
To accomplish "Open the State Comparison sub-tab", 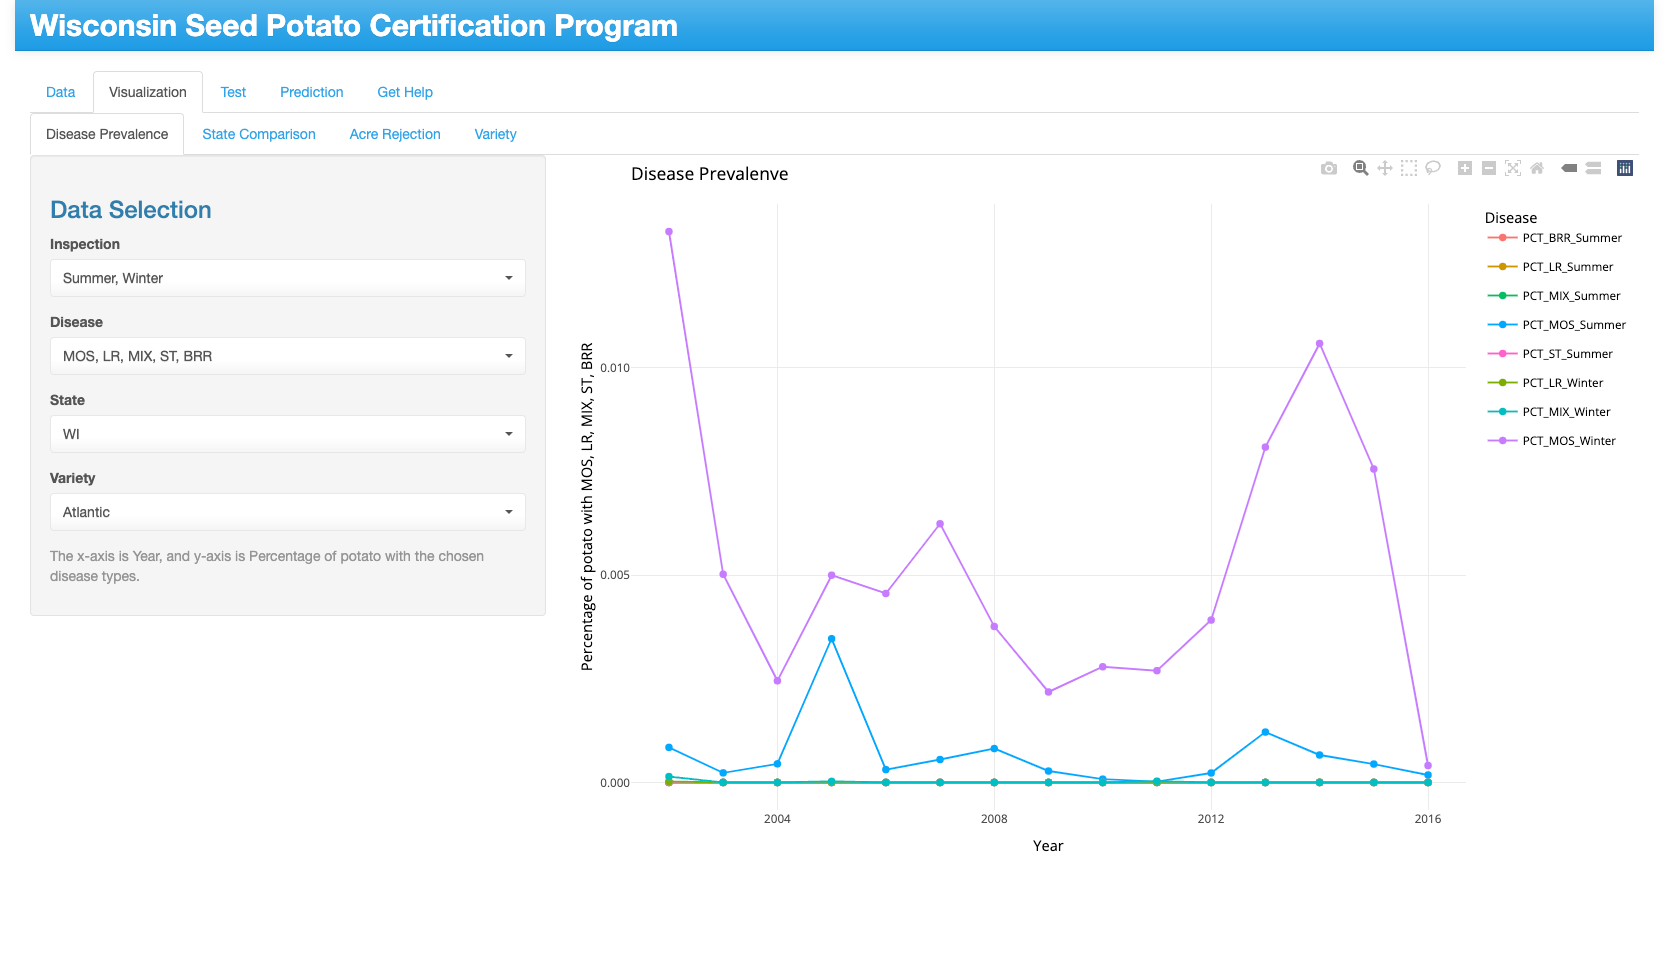I will (259, 134).
